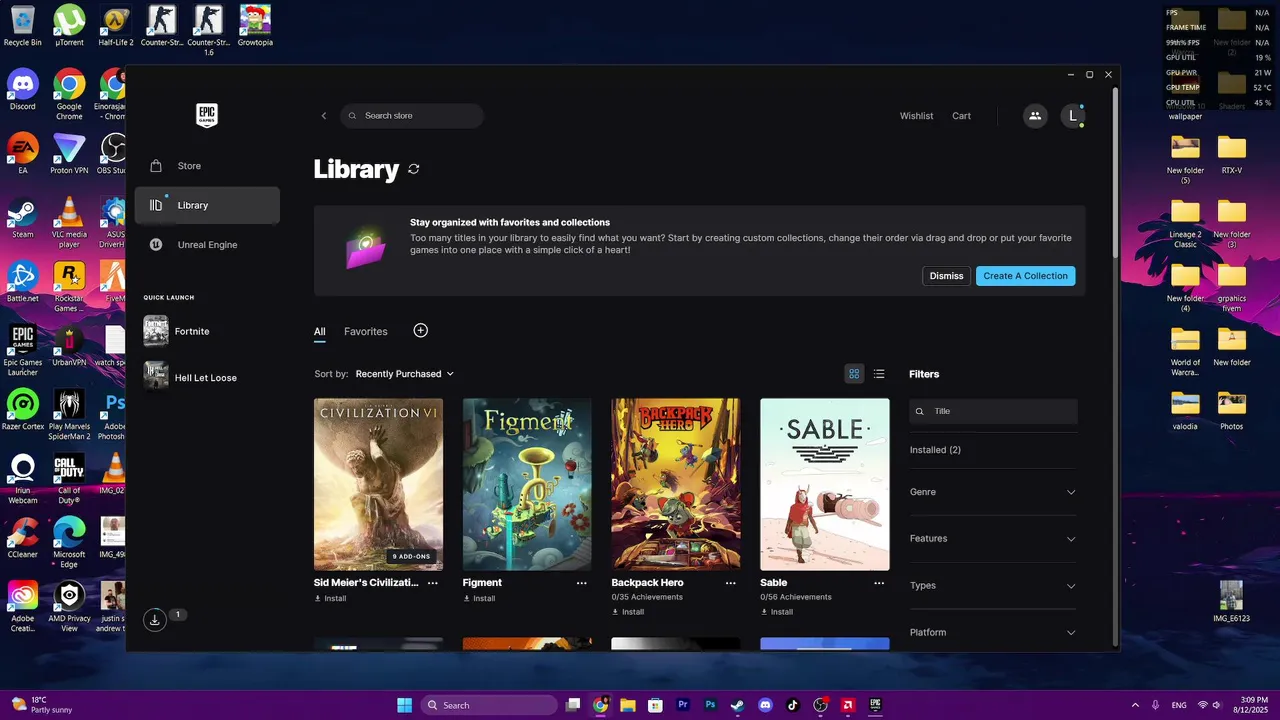Go back using the arrow
Image resolution: width=1280 pixels, height=720 pixels.
(x=324, y=116)
